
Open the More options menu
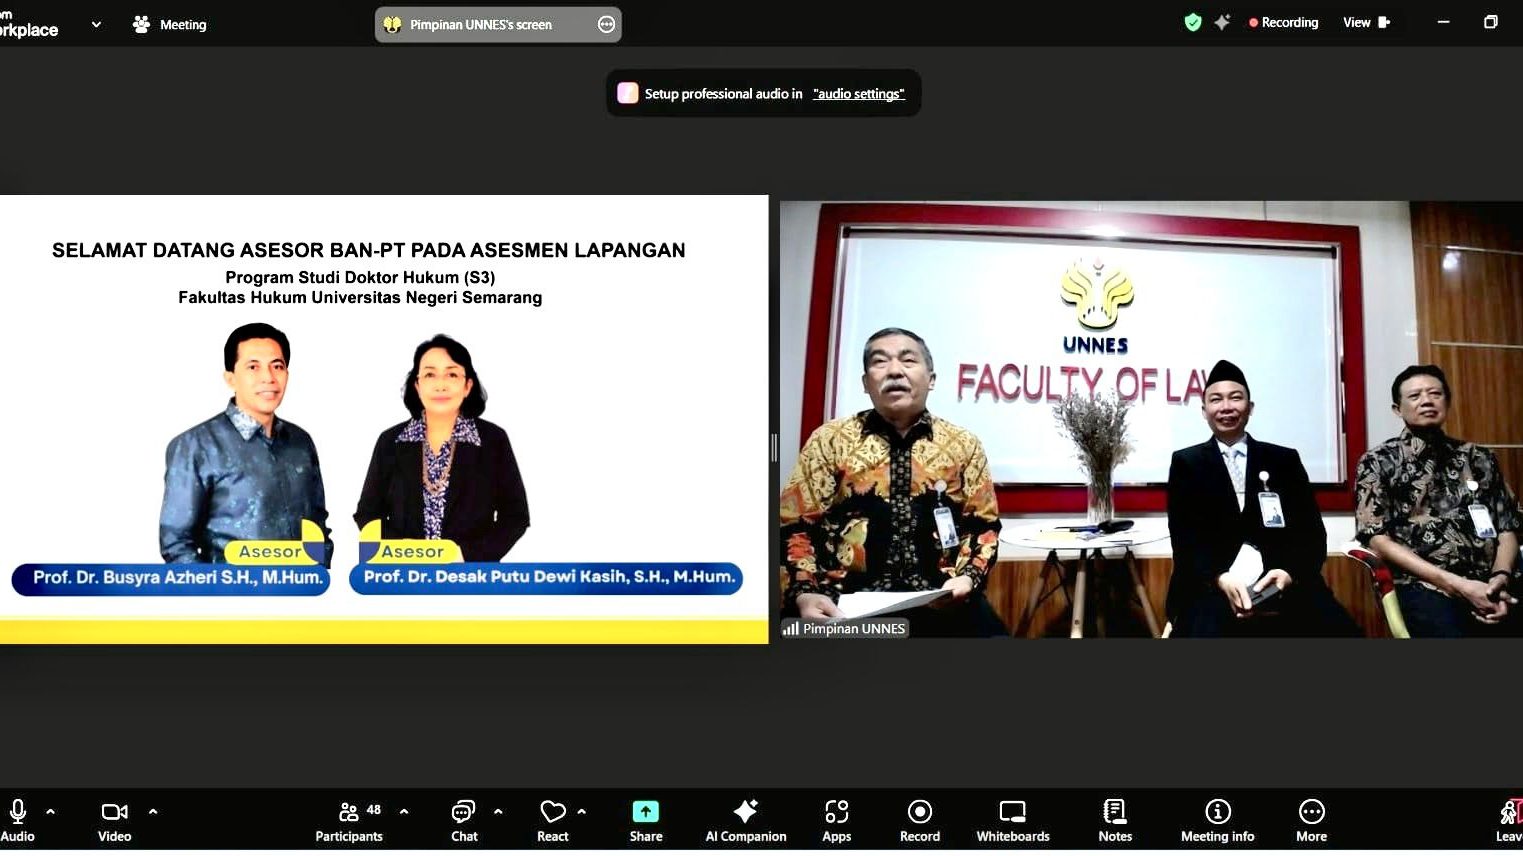click(1311, 819)
